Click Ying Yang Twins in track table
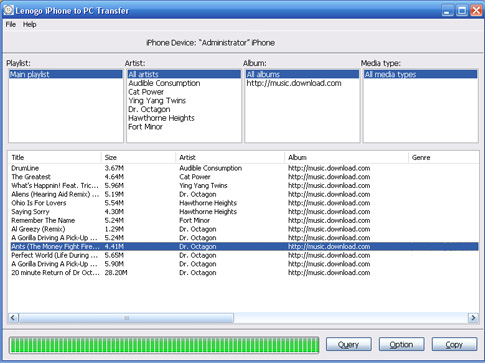The width and height of the screenshot is (485, 363). [x=203, y=185]
